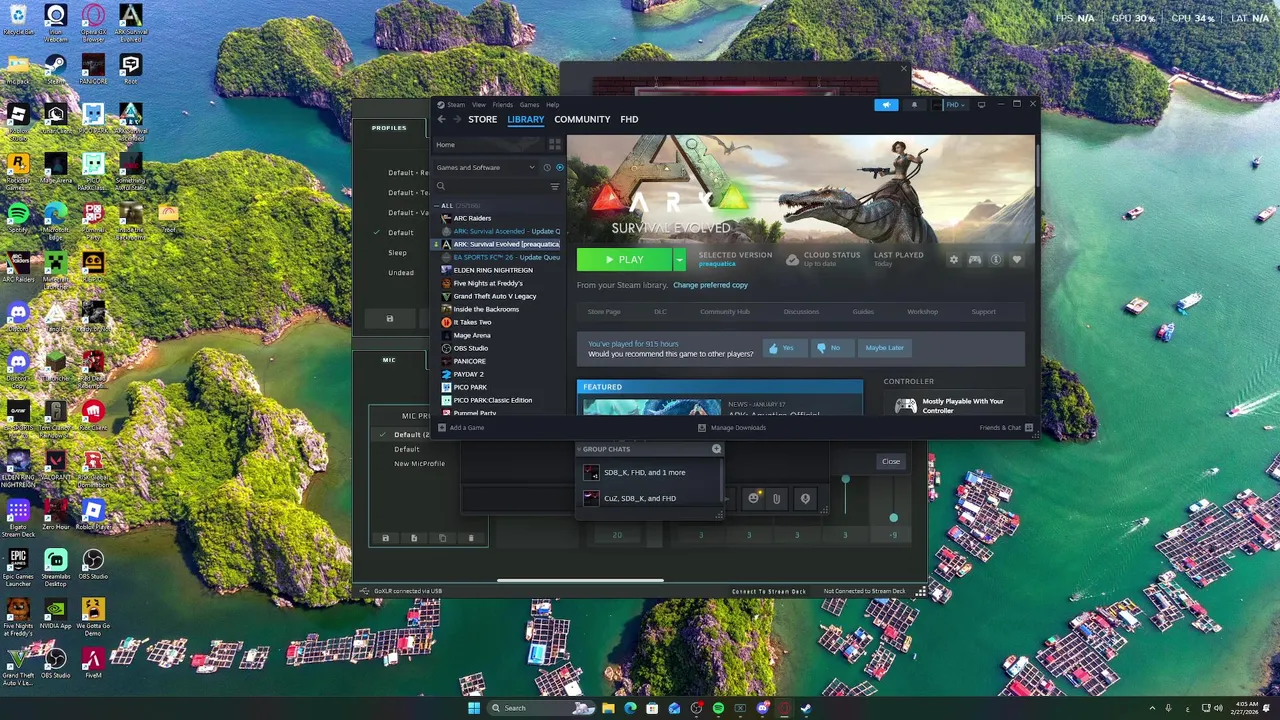Image resolution: width=1280 pixels, height=720 pixels.
Task: Open the COMMUNITY tab
Action: click(582, 119)
